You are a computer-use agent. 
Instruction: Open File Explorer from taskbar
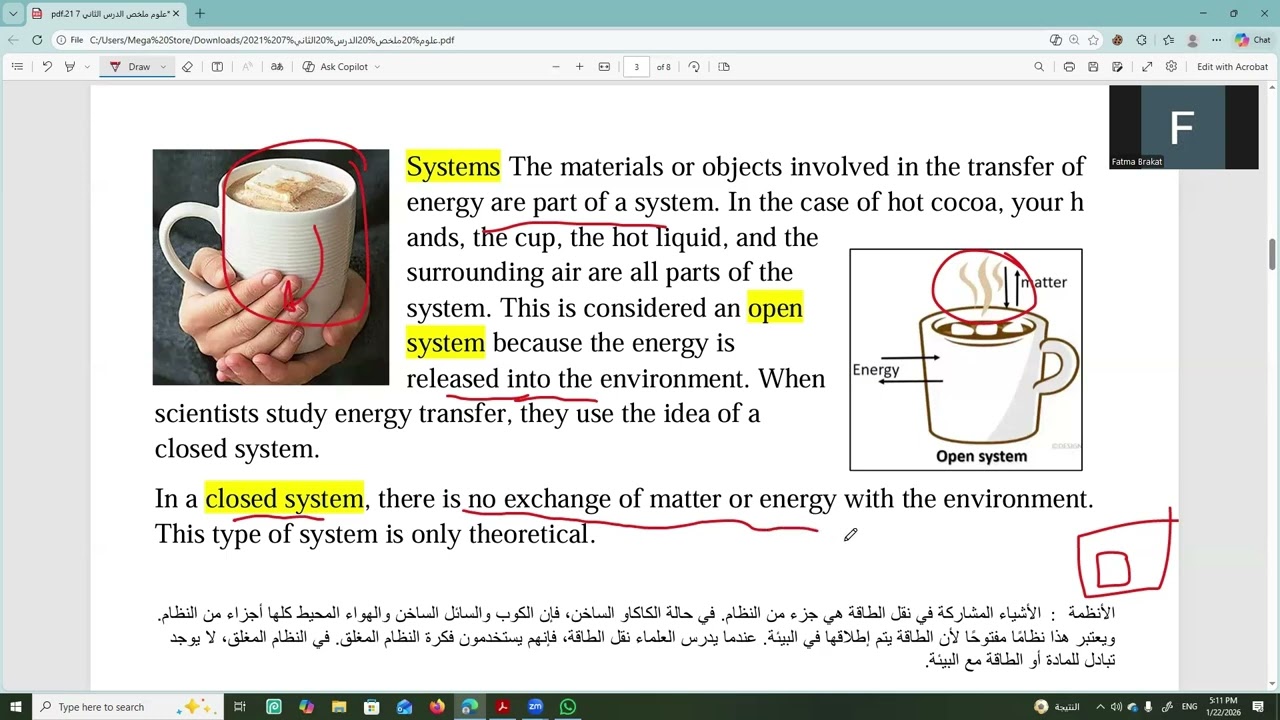point(339,707)
